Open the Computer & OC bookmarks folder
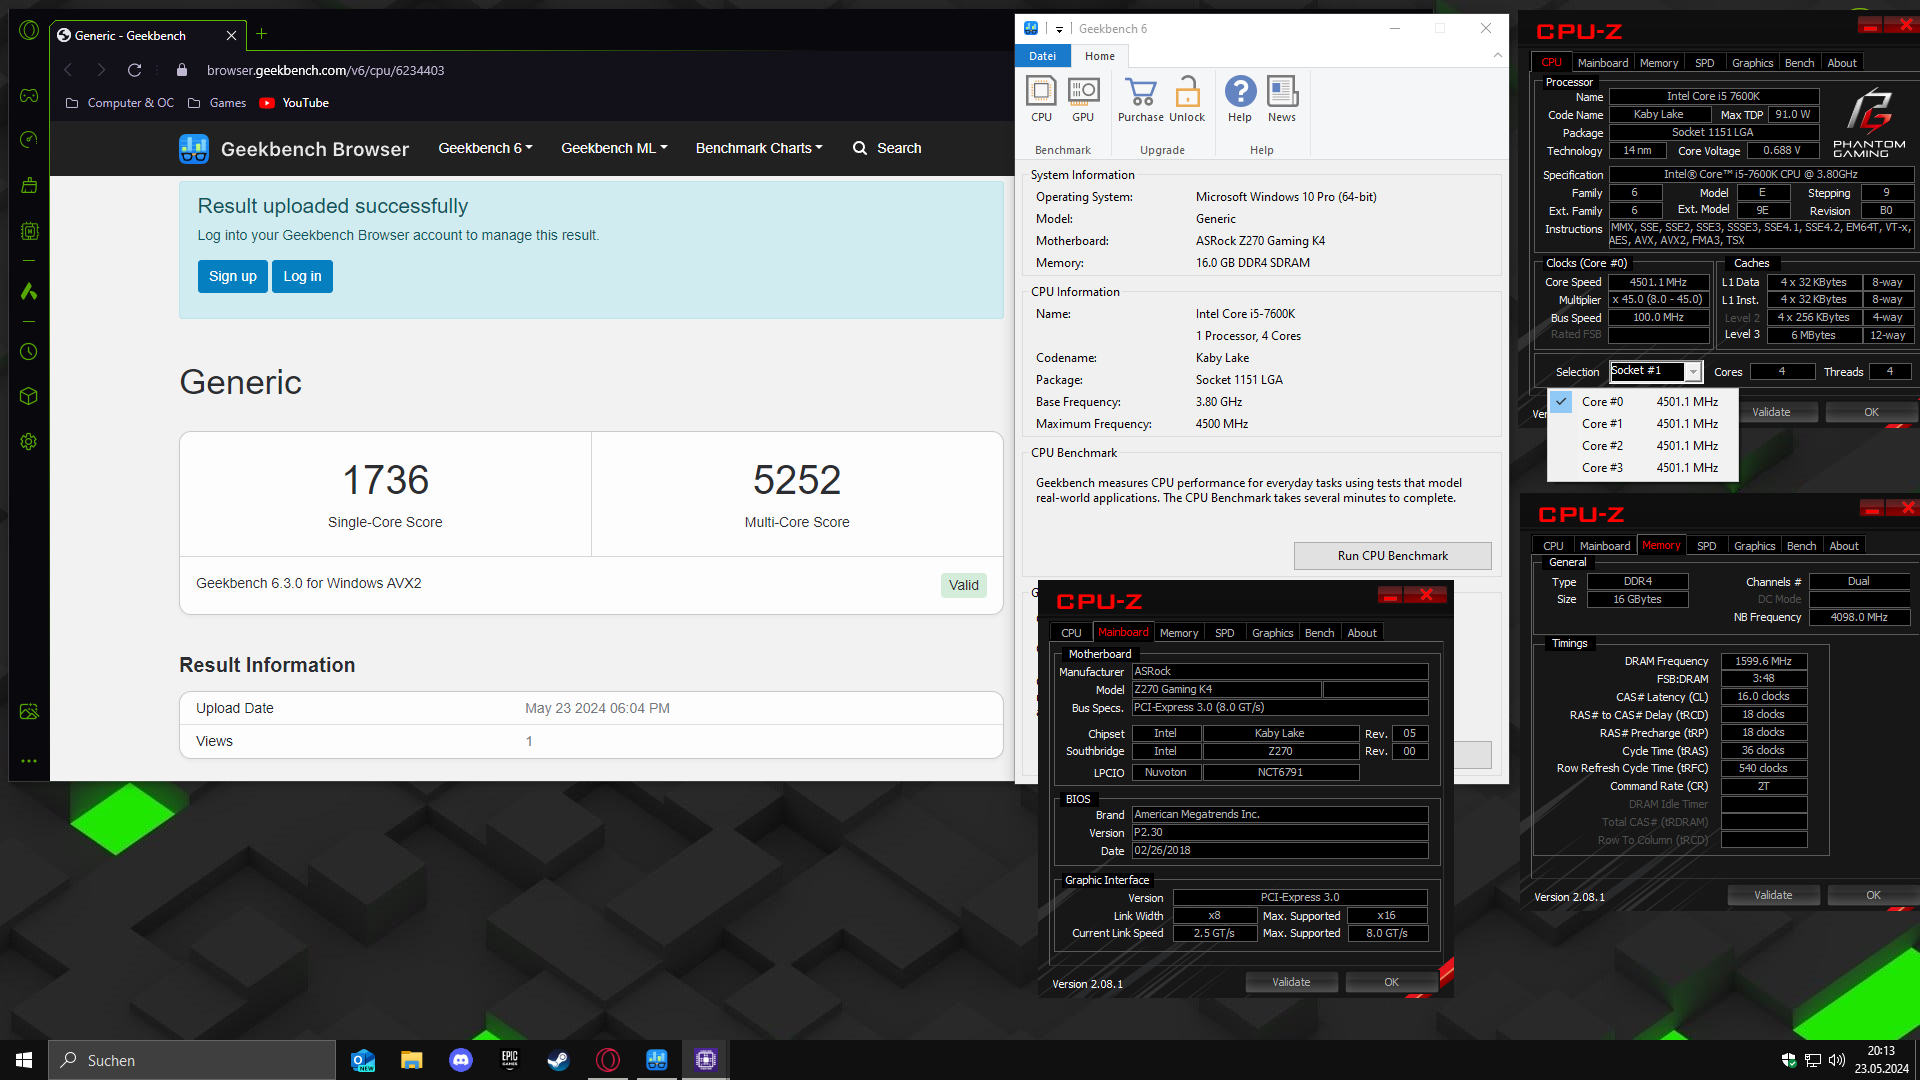Viewport: 1920px width, 1080px height. [x=120, y=103]
